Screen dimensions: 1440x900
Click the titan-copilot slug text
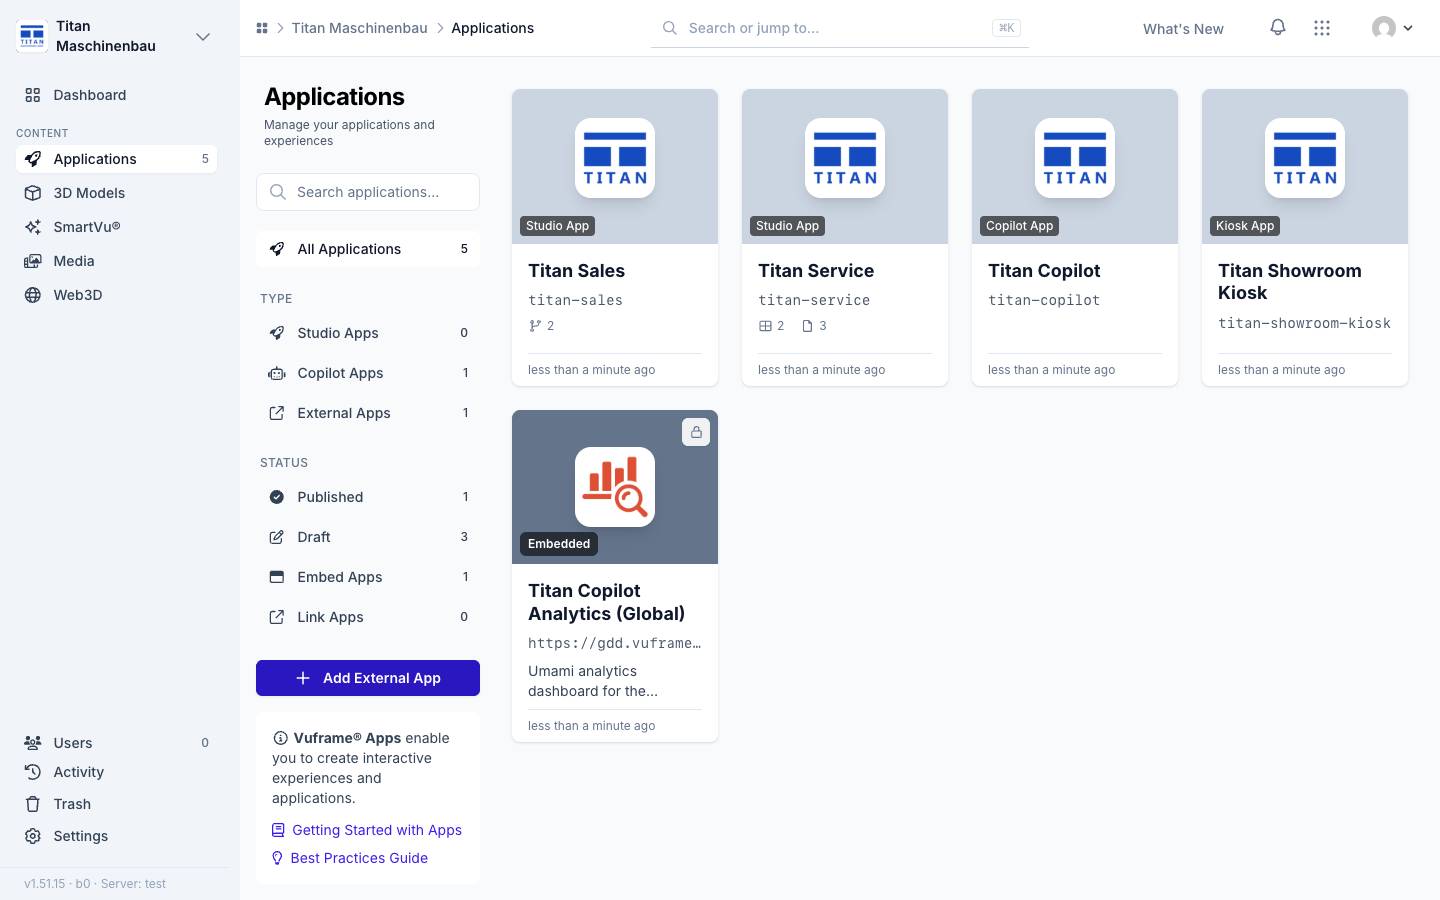pos(1044,300)
